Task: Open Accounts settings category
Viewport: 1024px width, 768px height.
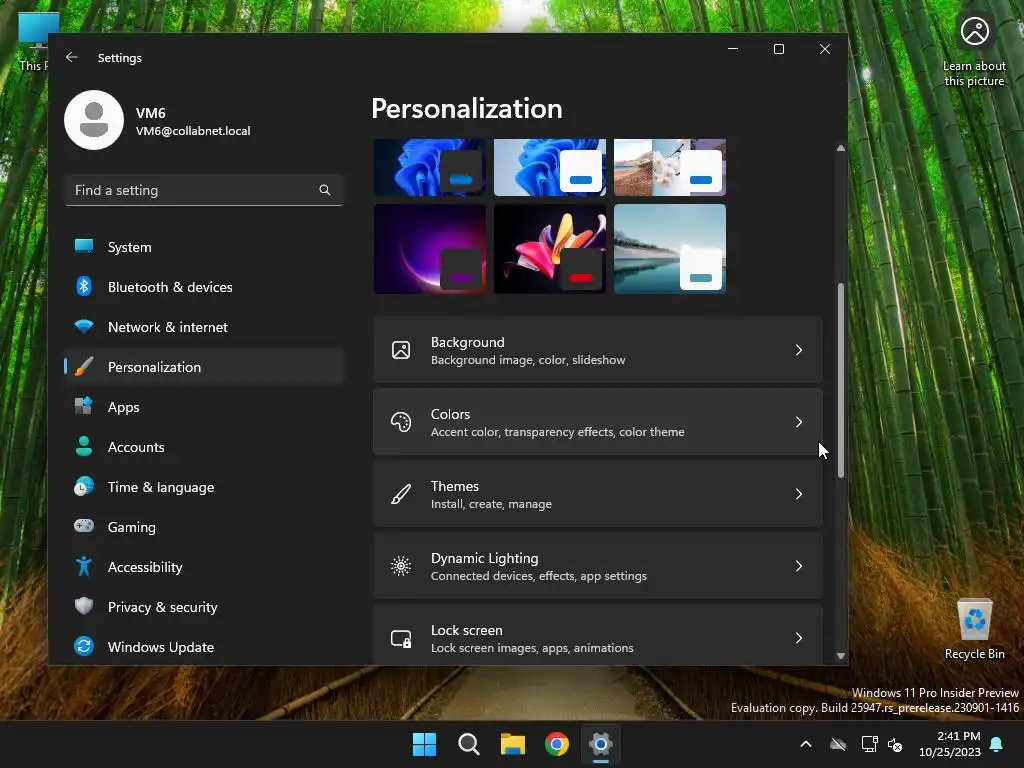Action: click(x=204, y=447)
